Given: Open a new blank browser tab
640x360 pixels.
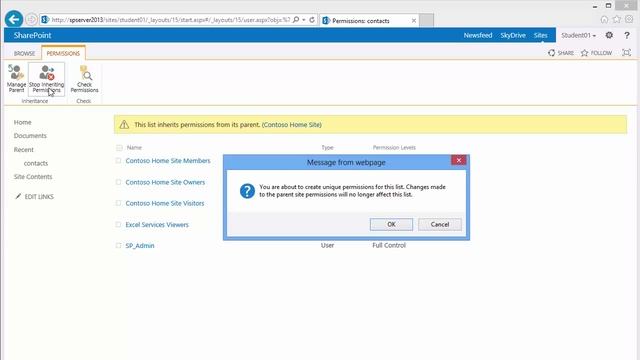Looking at the screenshot, I should pyautogui.click(x=426, y=20).
